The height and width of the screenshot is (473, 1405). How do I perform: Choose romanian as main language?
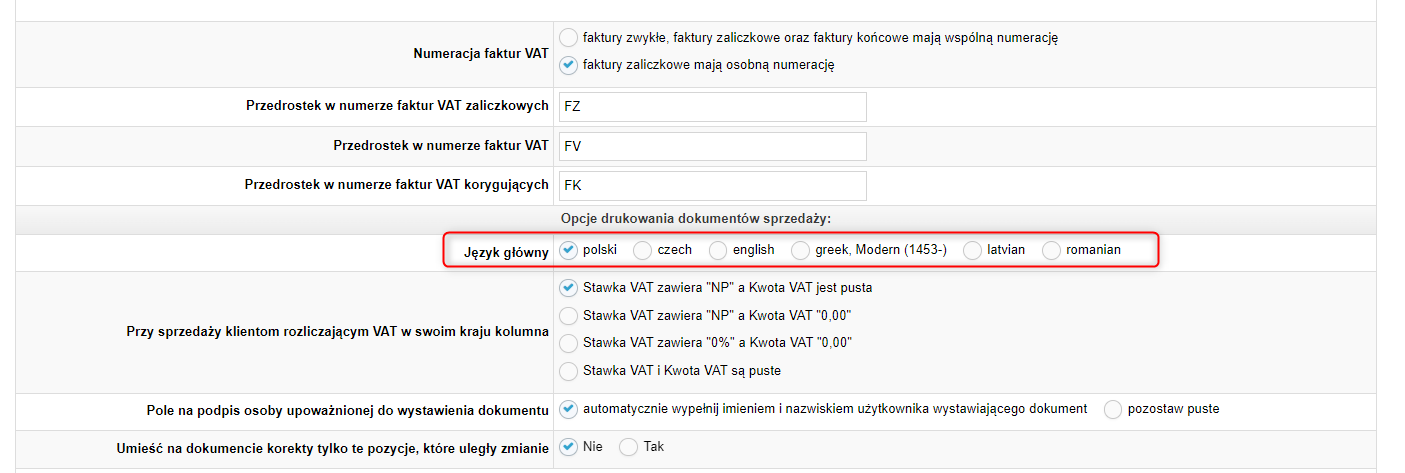coord(1051,250)
